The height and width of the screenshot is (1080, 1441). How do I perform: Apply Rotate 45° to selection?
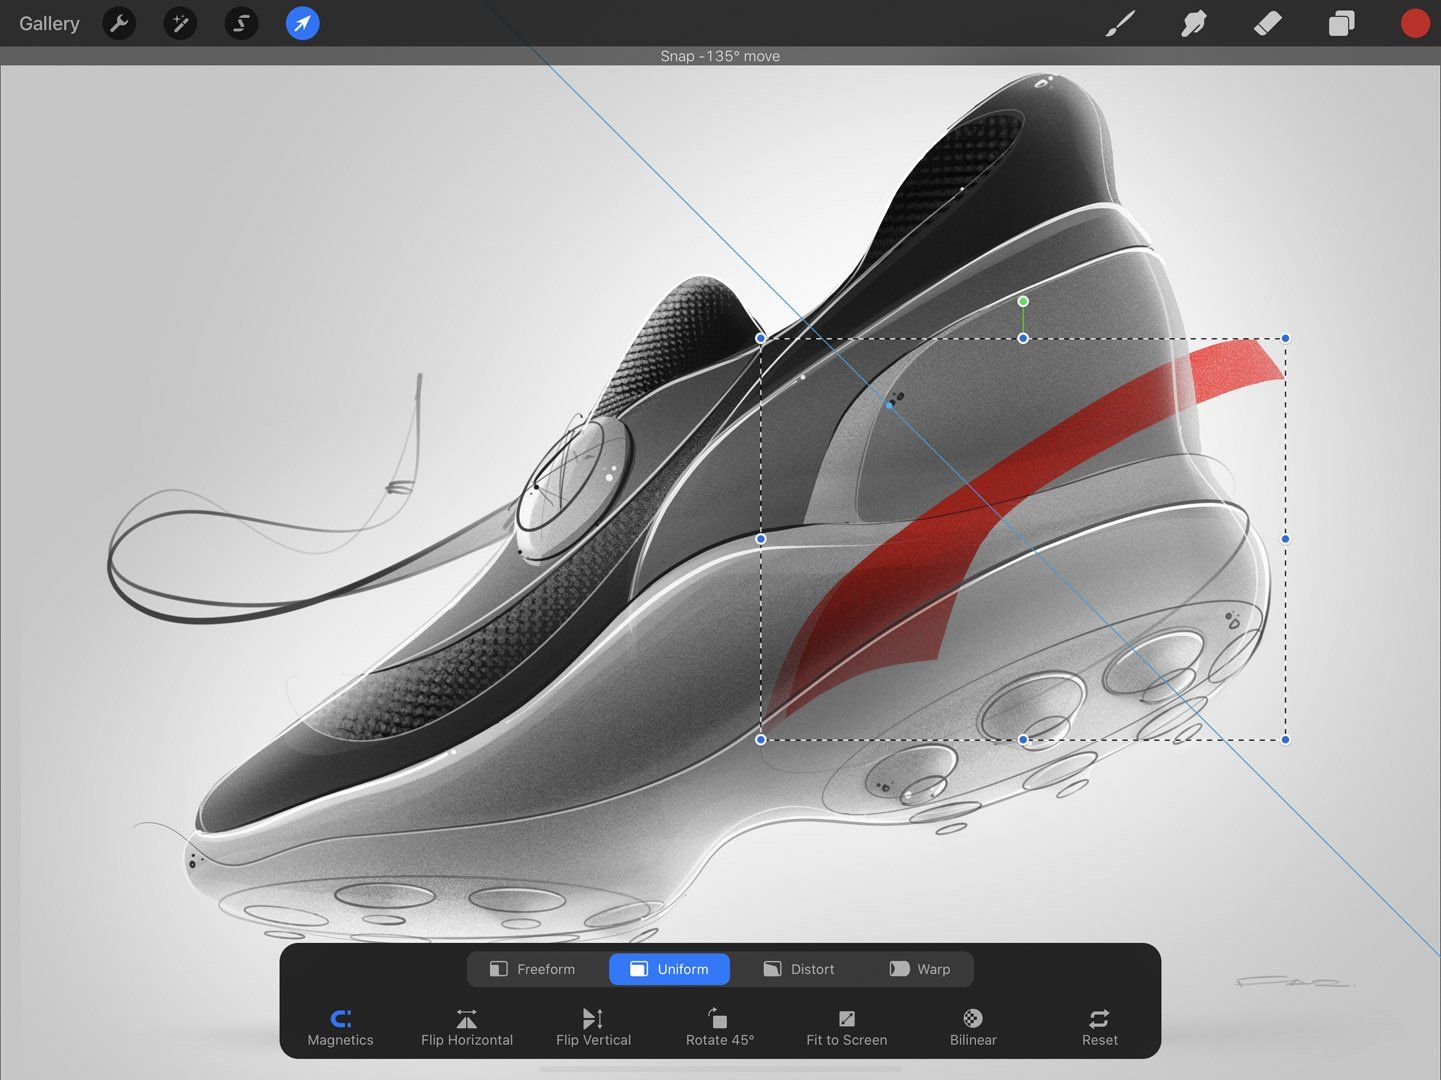tap(719, 1027)
